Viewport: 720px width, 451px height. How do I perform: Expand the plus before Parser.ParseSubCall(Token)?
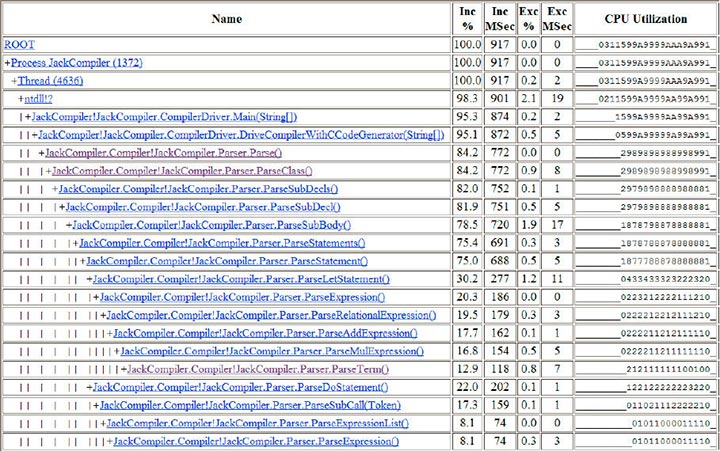96,405
